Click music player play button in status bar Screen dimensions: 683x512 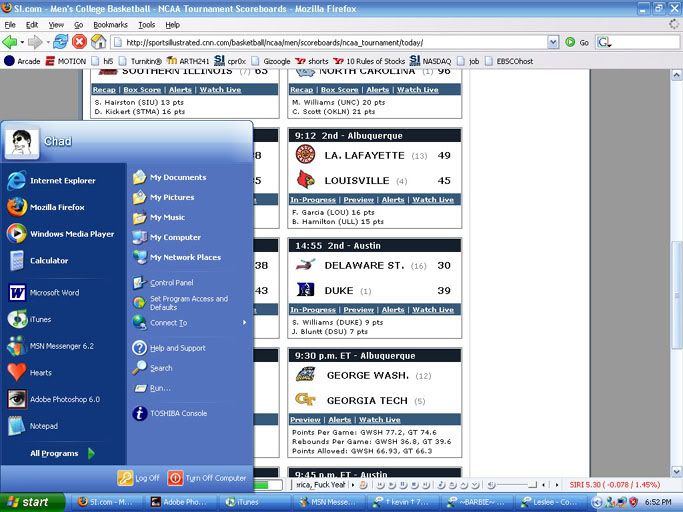pos(392,485)
